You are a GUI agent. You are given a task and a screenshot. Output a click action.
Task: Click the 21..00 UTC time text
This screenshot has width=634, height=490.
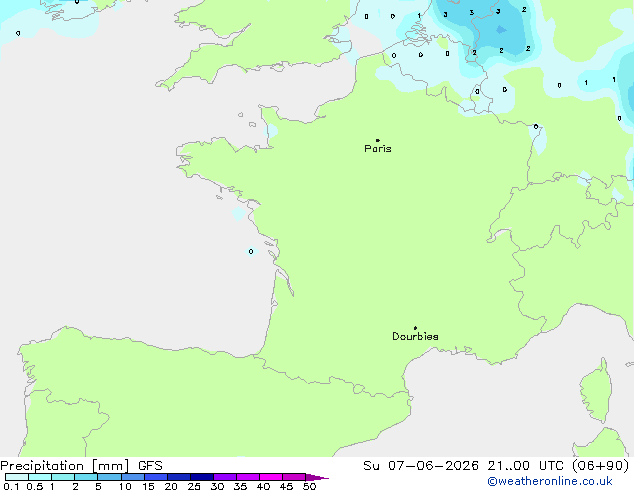point(525,466)
